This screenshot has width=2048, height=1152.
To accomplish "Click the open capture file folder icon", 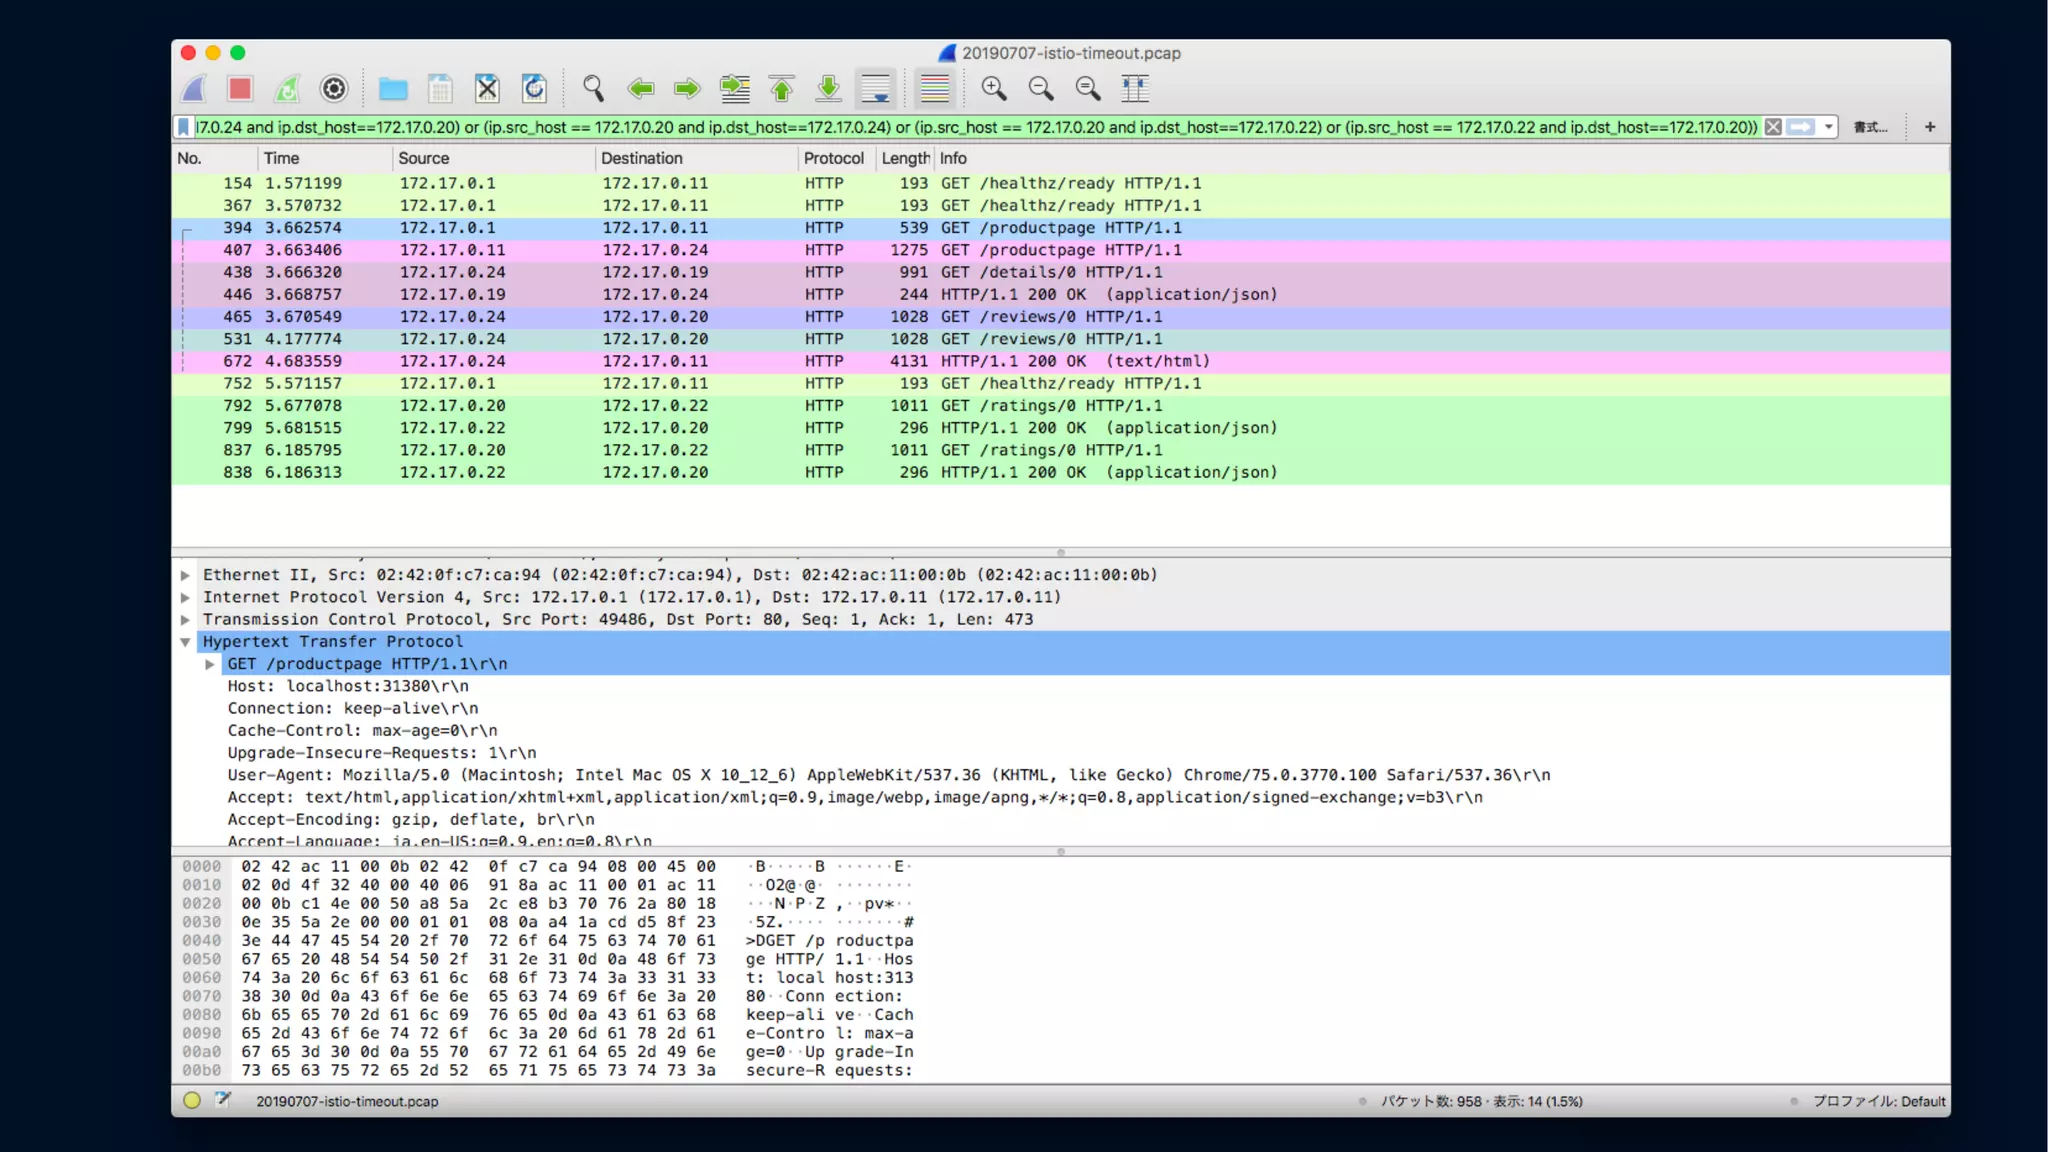I will [x=393, y=89].
